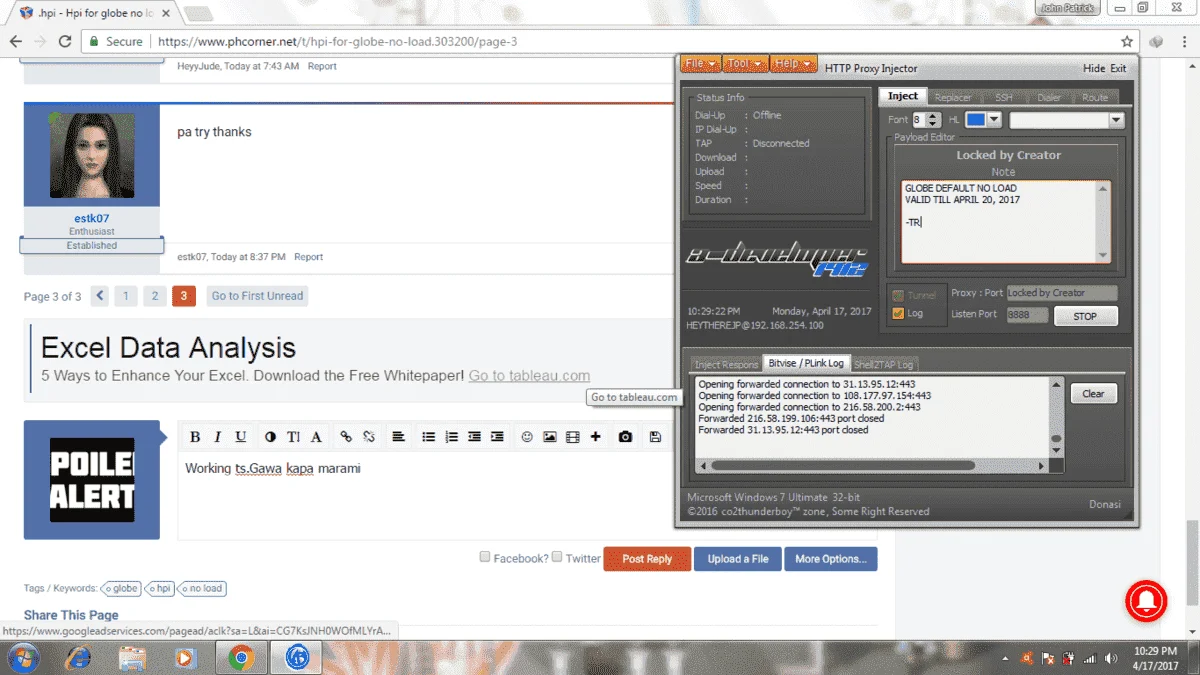The height and width of the screenshot is (675, 1200).
Task: Click the Upload a File button
Action: coord(738,559)
